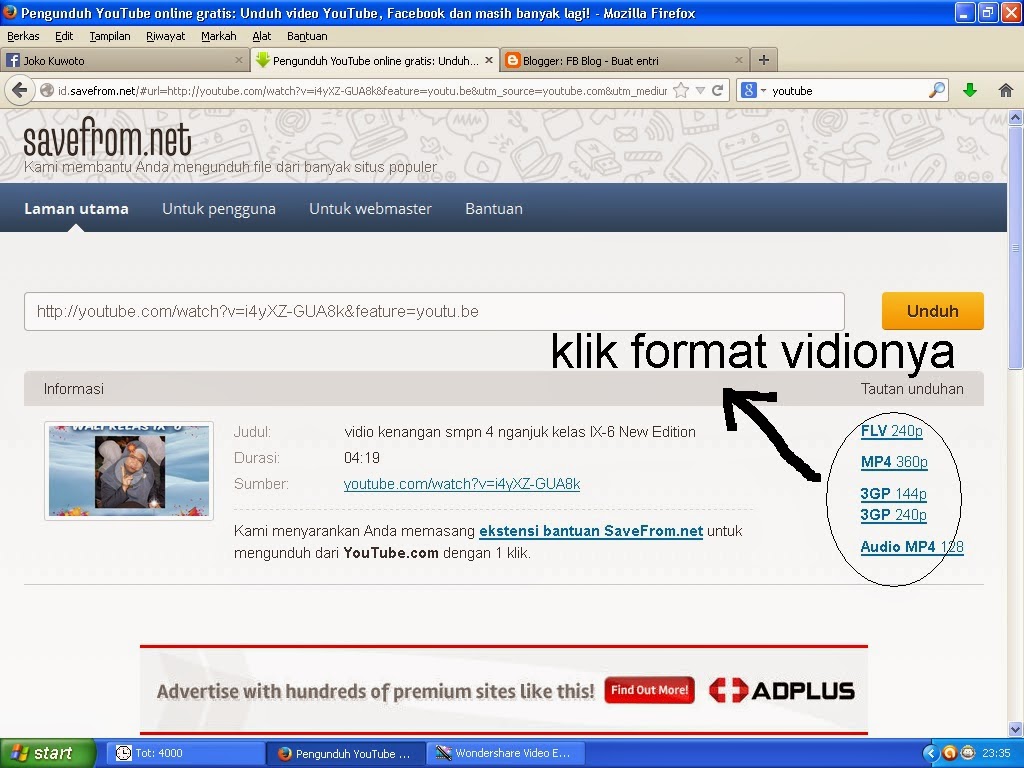The height and width of the screenshot is (768, 1024).
Task: Click the reload page icon
Action: 717,91
